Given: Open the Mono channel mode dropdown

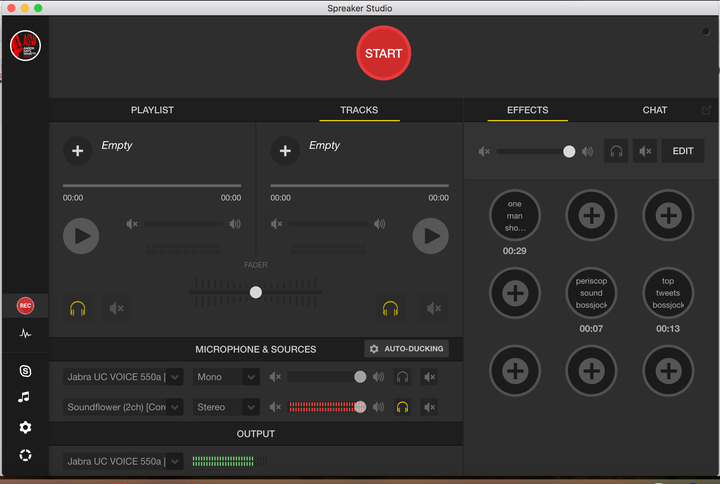Looking at the screenshot, I should (226, 377).
